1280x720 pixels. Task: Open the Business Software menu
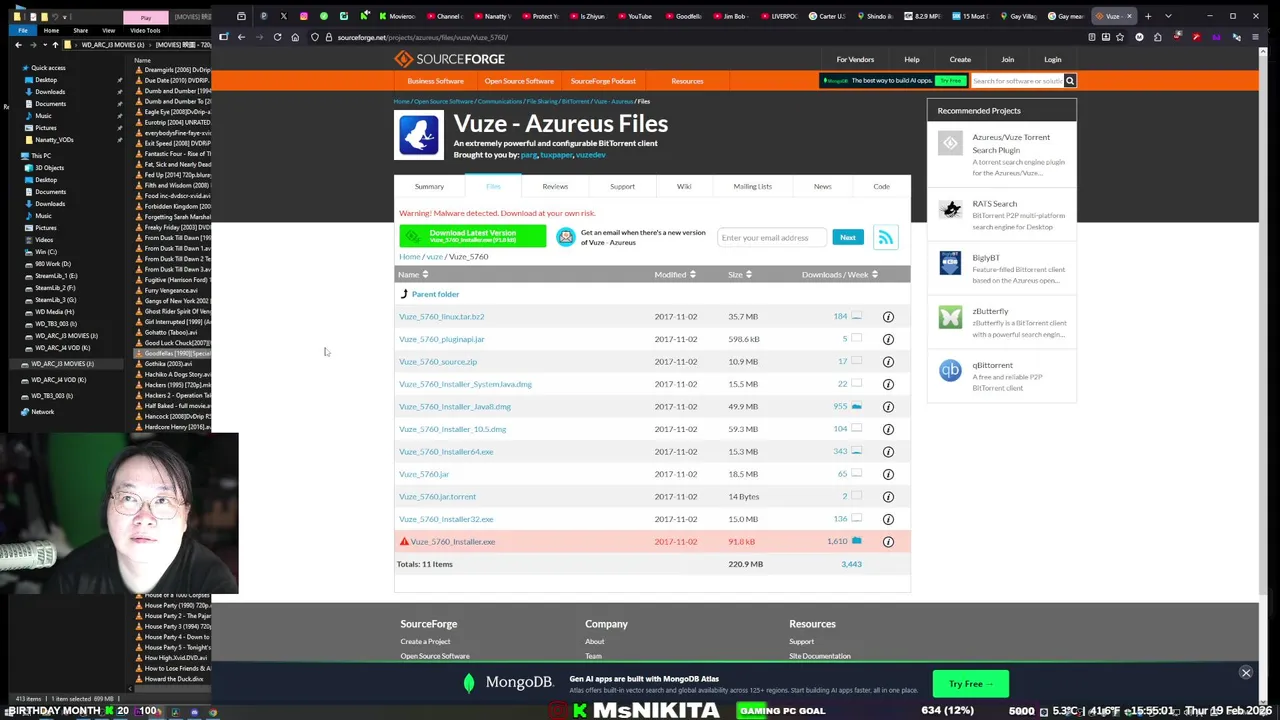(x=435, y=81)
